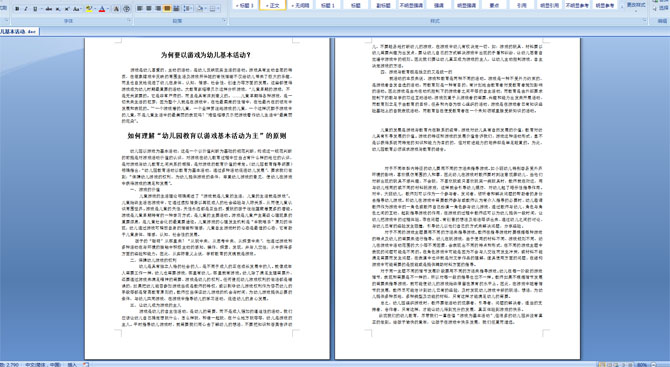Toggle underline formatting
This screenshot has height=367, width=670.
(x=35, y=9)
